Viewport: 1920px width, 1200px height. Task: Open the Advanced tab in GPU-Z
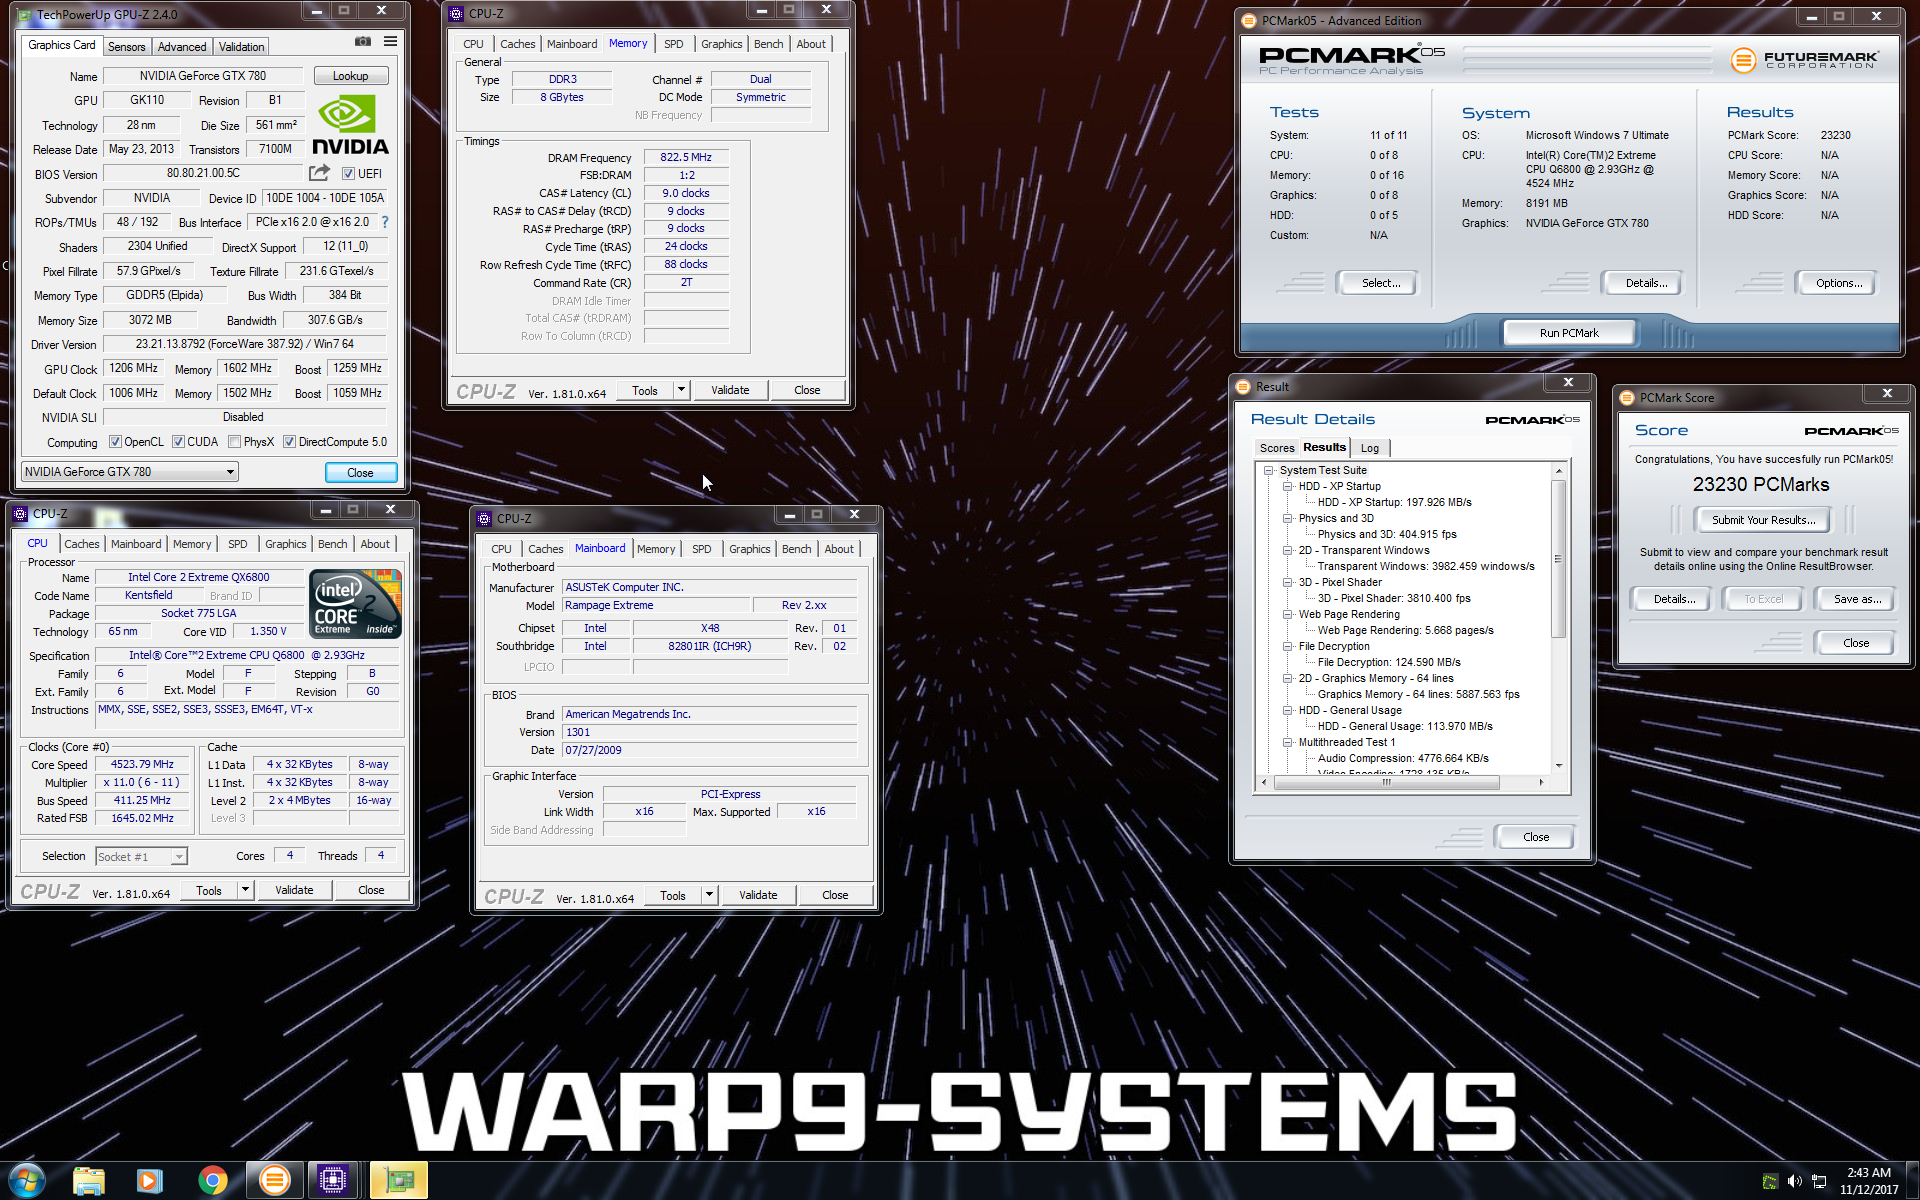pyautogui.click(x=182, y=46)
